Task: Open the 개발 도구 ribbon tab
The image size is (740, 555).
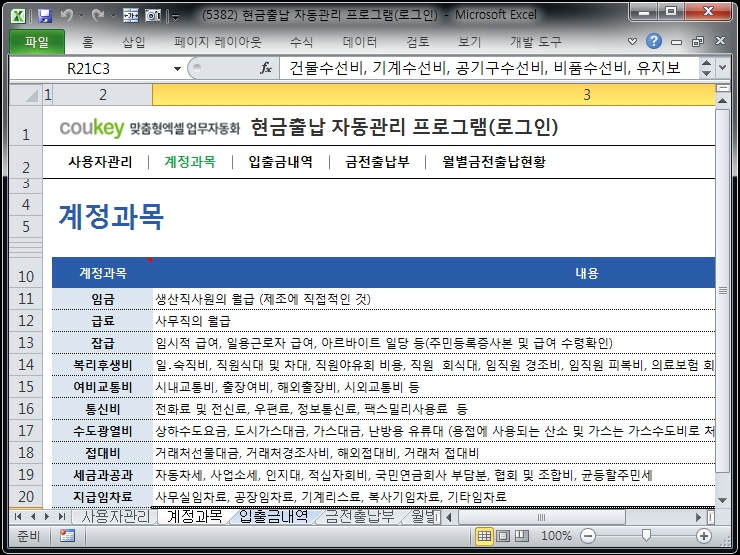Action: click(x=536, y=42)
